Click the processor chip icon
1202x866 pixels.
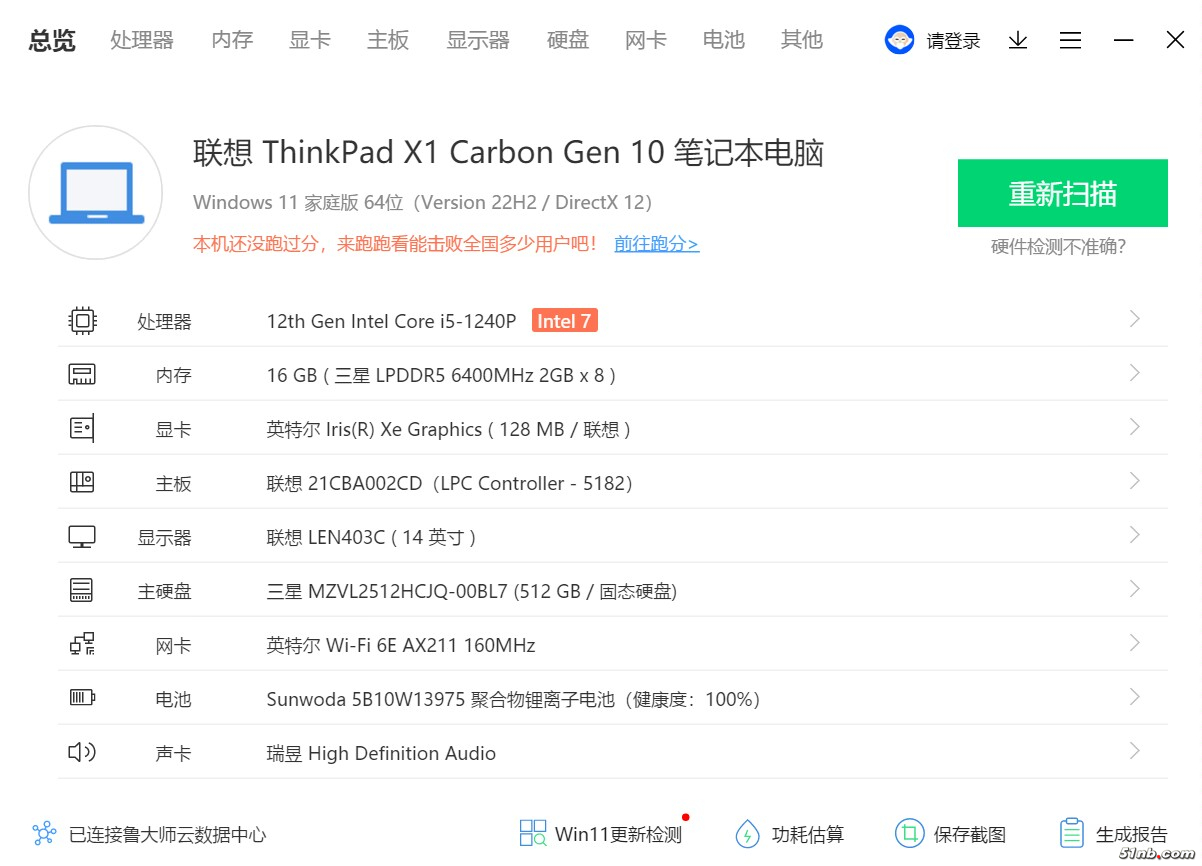pos(82,321)
